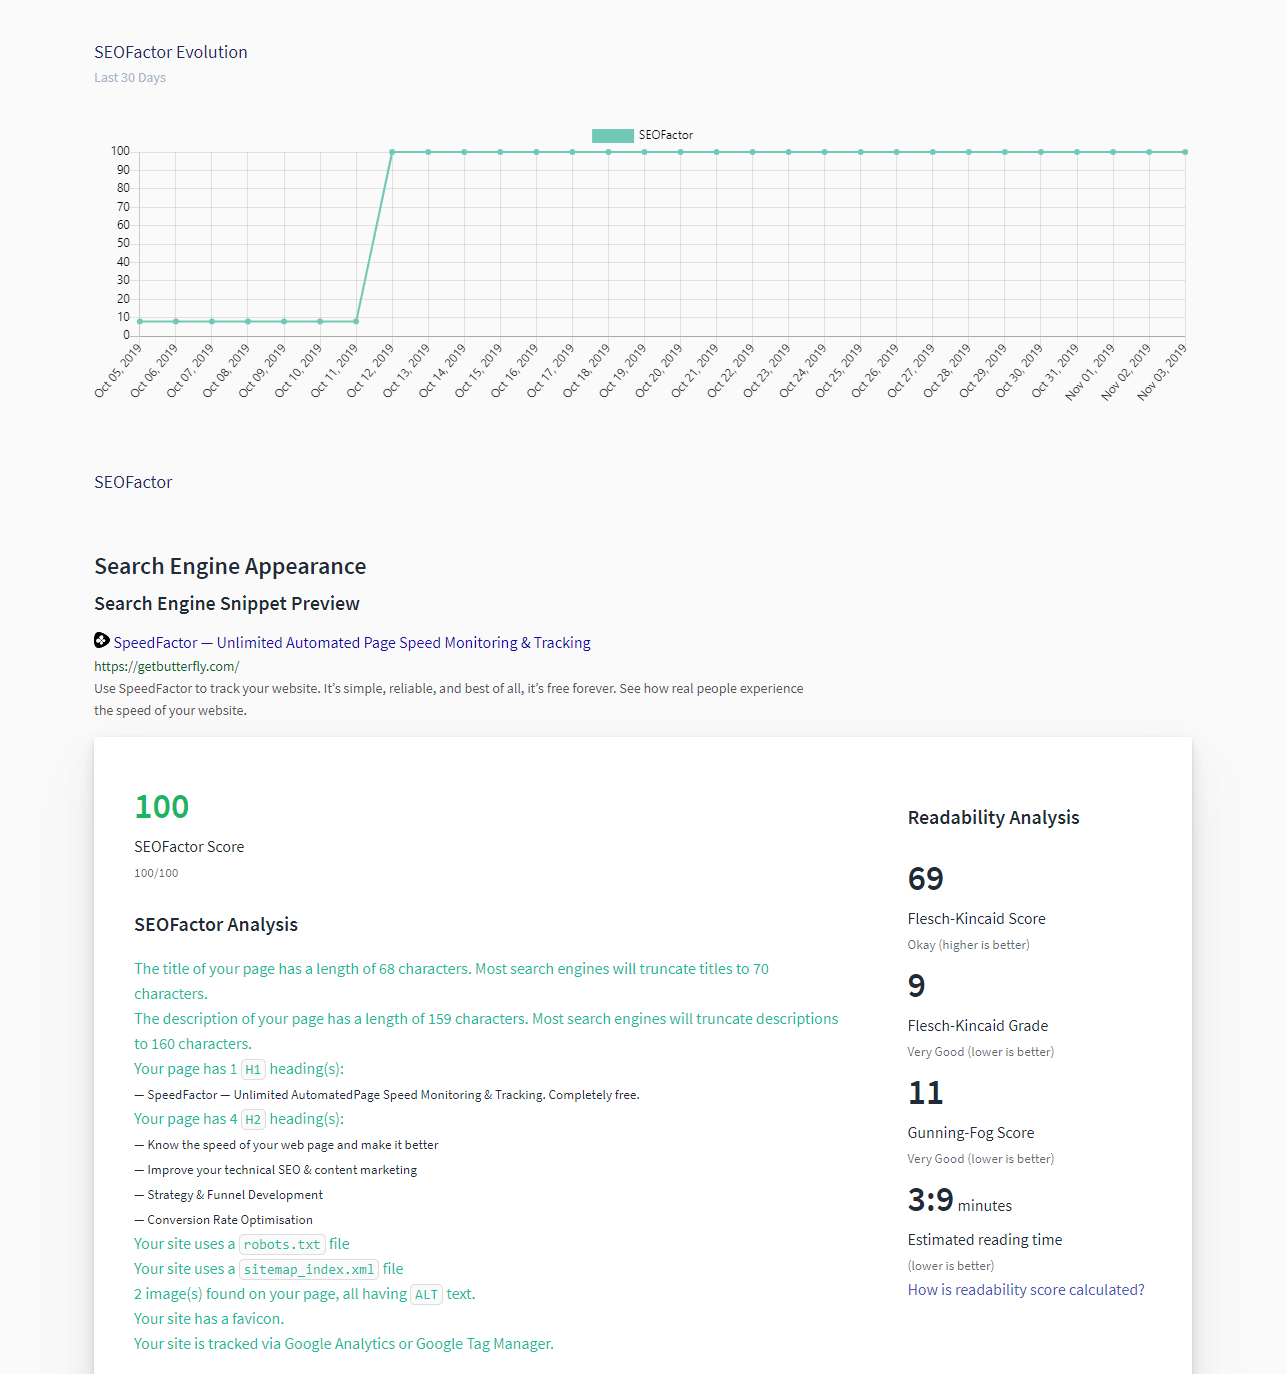Screen dimensions: 1286x1374
Task: Open the readability score calculation explanation link
Action: pos(1025,1289)
